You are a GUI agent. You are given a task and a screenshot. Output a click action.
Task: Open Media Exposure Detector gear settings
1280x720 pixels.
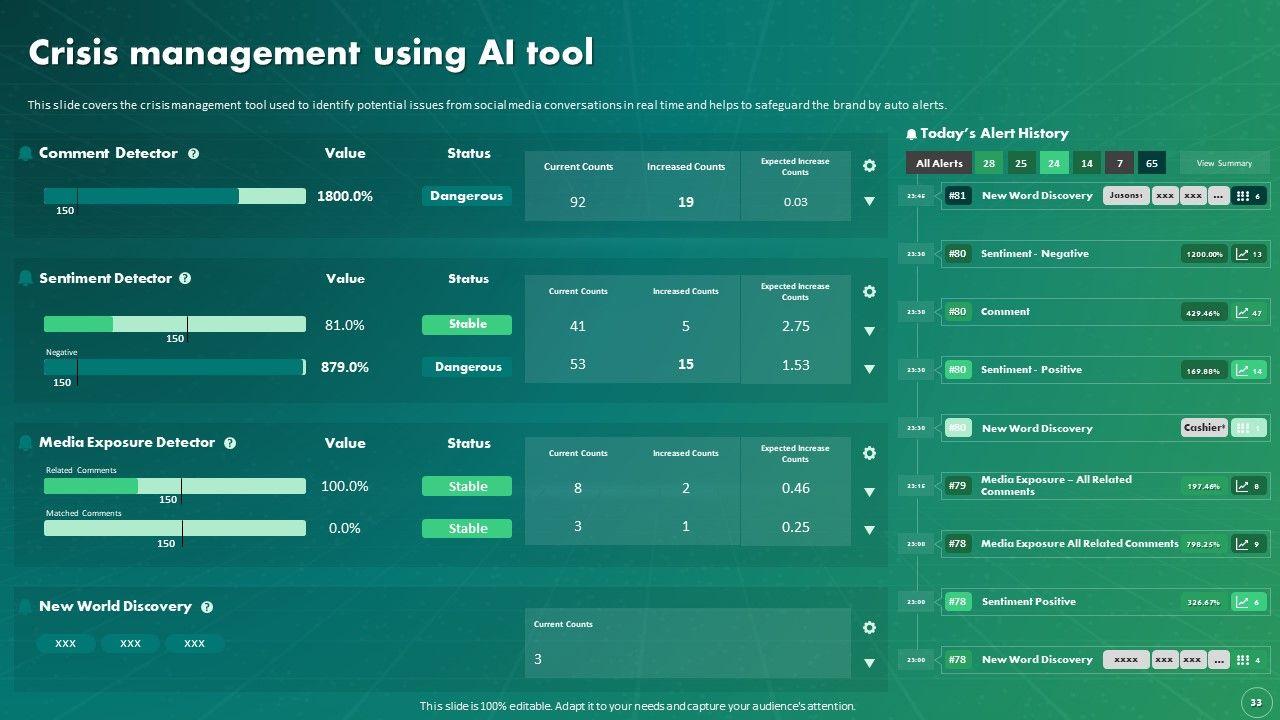pos(869,453)
